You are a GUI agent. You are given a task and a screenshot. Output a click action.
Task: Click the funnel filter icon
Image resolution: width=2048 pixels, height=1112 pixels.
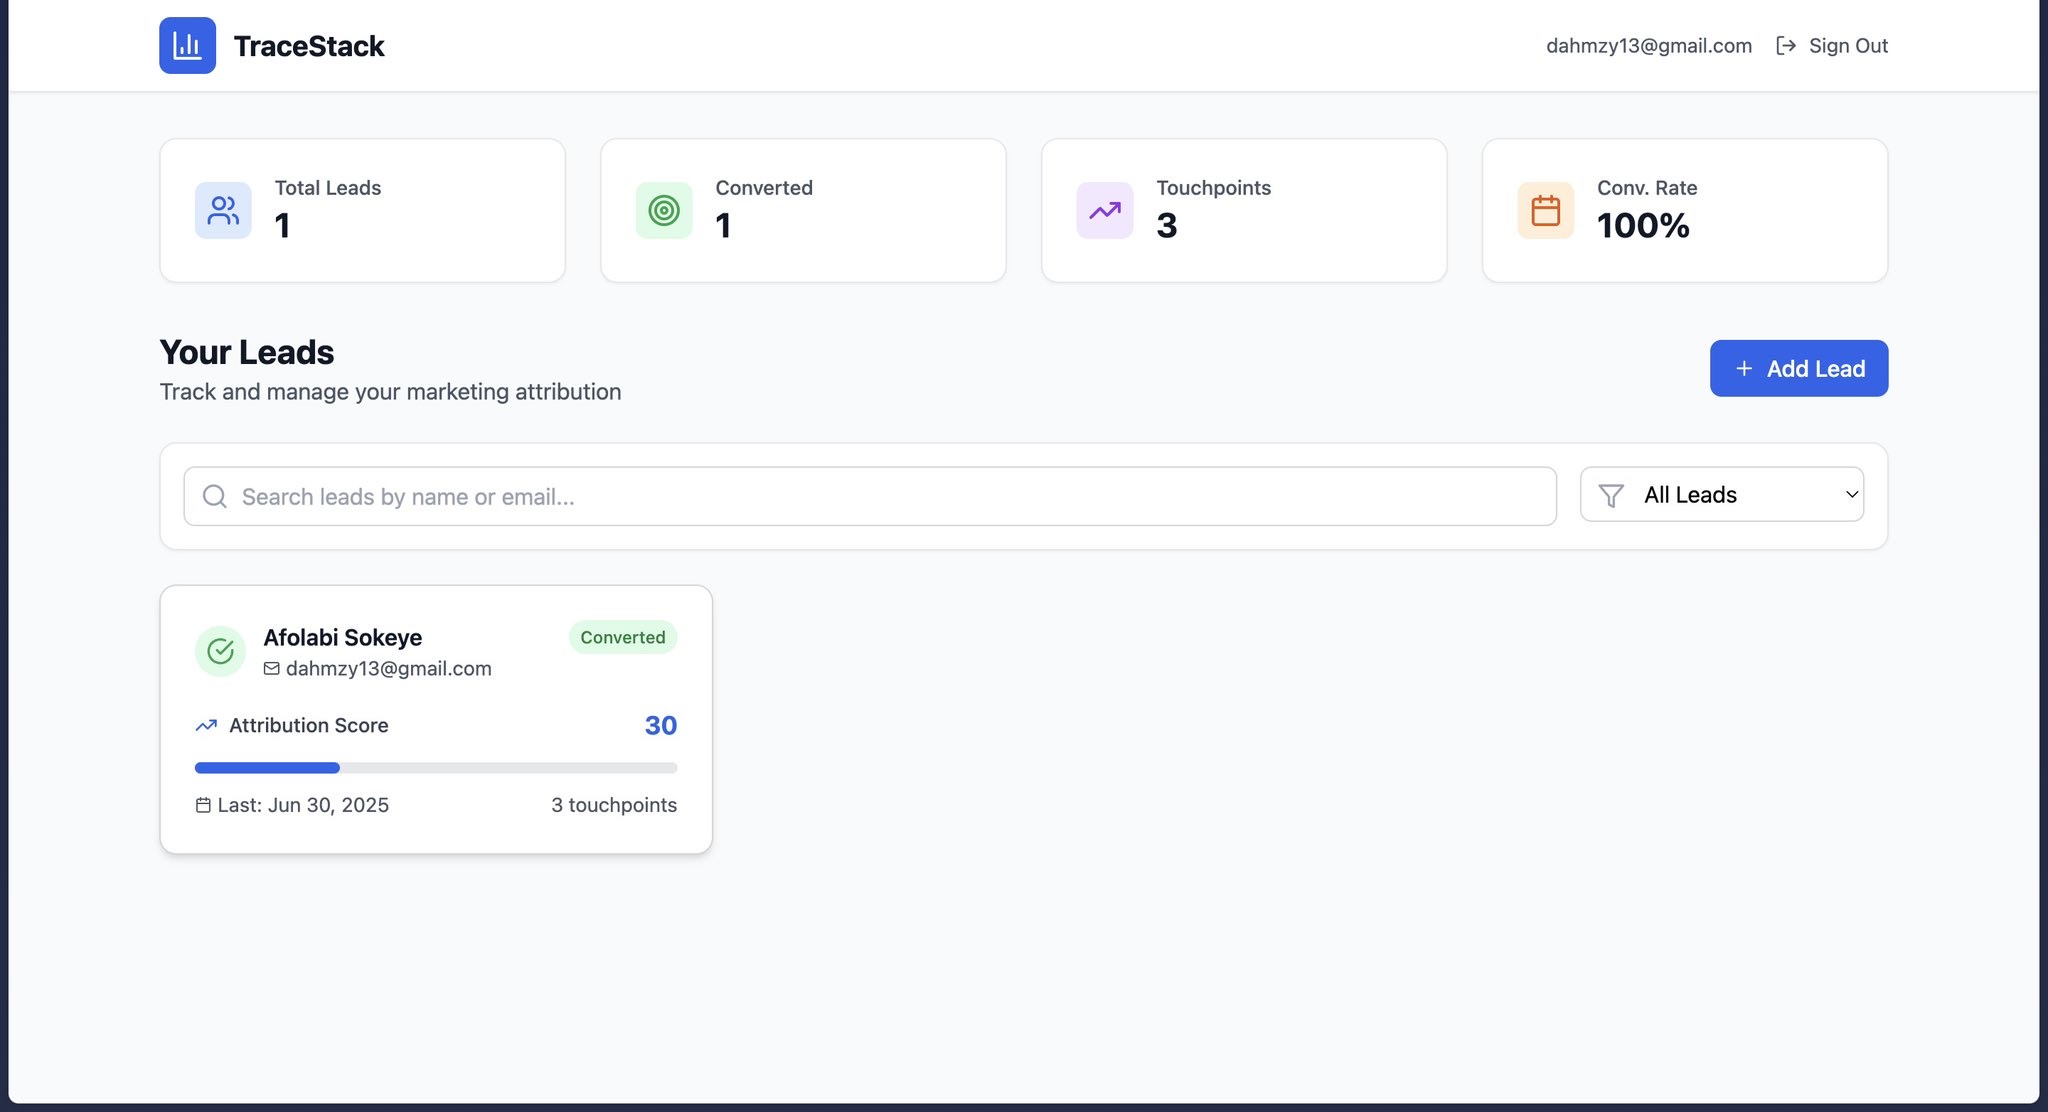(x=1610, y=495)
